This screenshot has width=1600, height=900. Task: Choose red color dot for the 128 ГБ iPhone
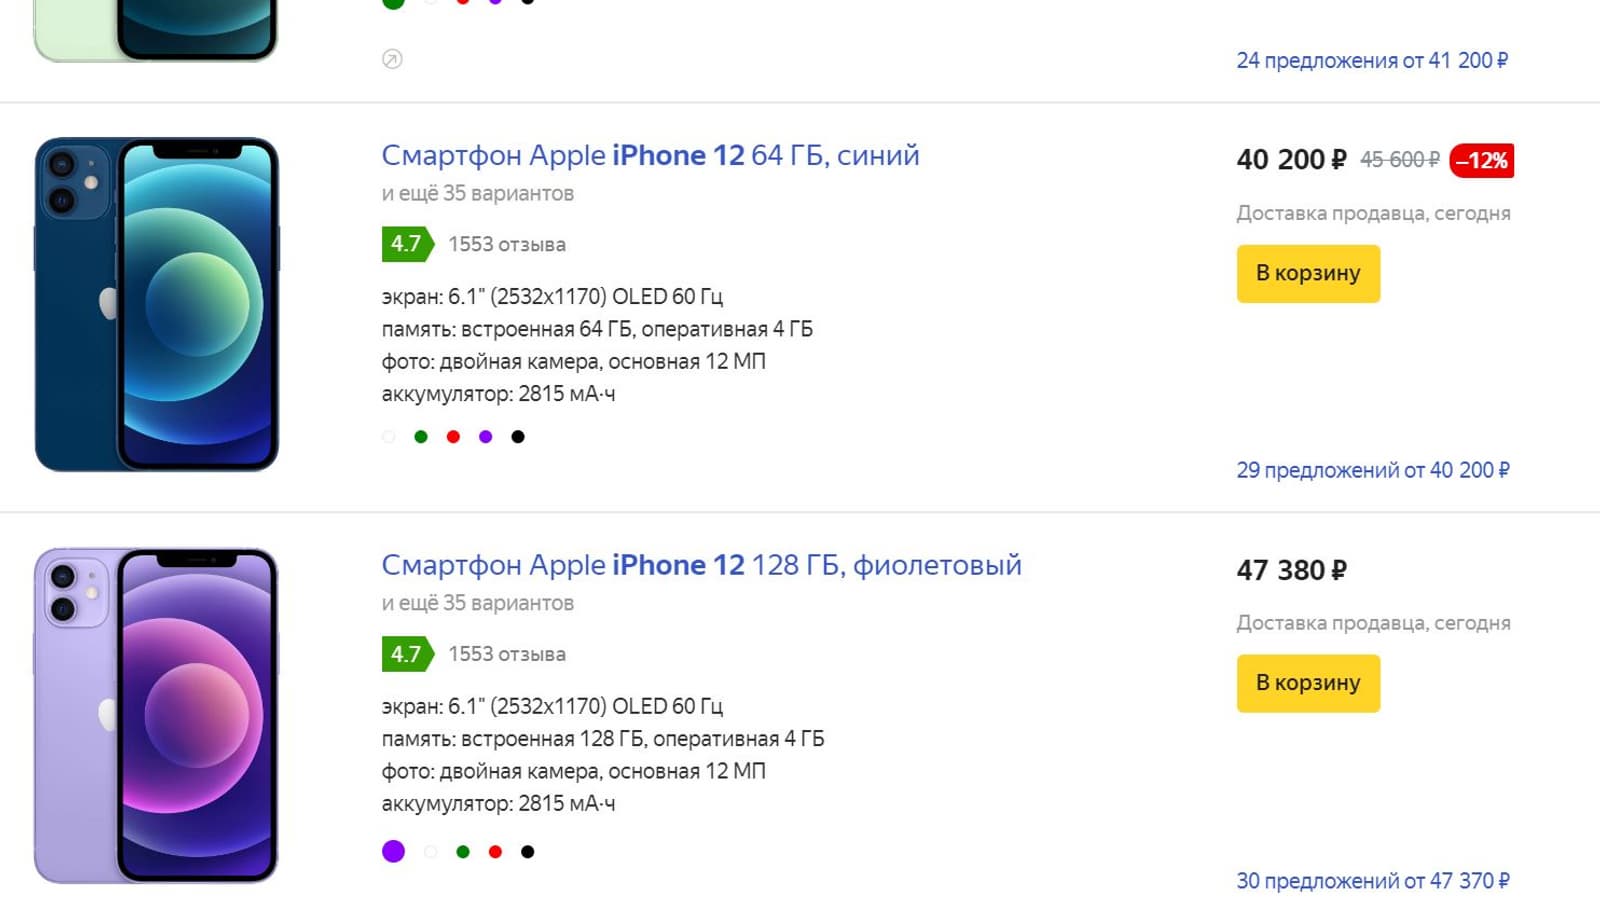pos(495,852)
